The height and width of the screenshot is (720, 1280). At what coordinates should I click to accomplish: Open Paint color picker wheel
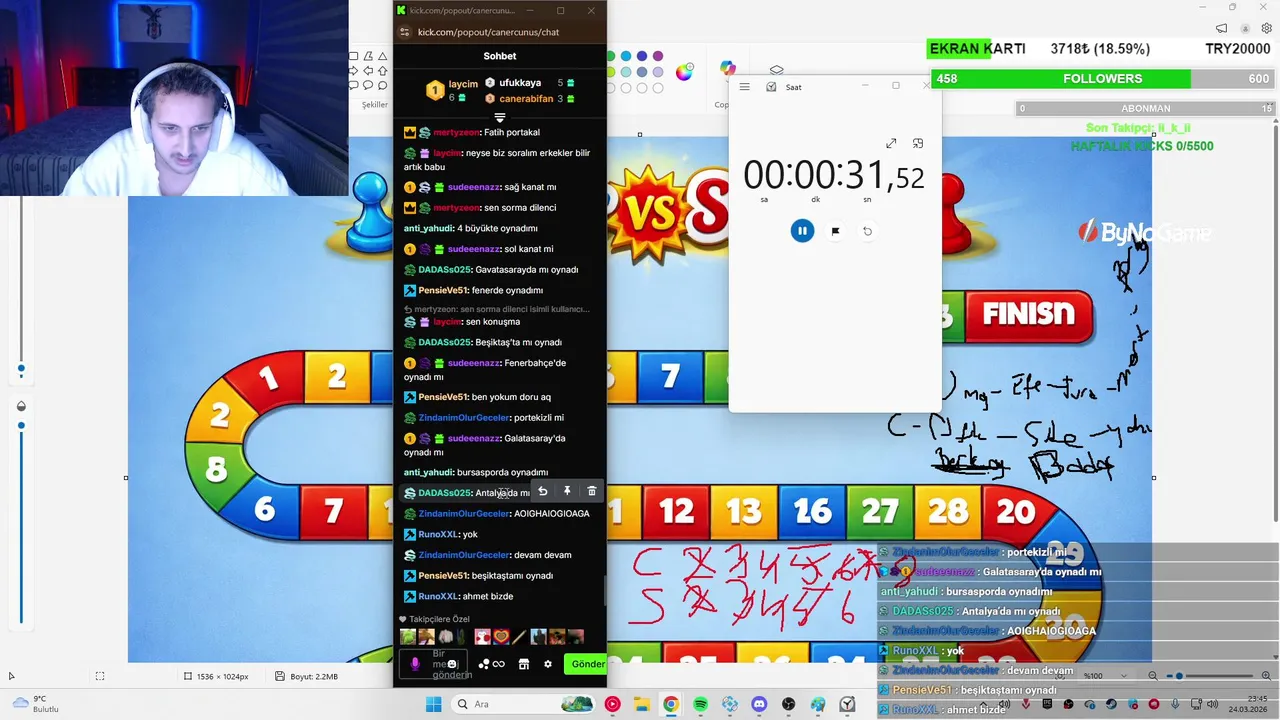coord(684,71)
